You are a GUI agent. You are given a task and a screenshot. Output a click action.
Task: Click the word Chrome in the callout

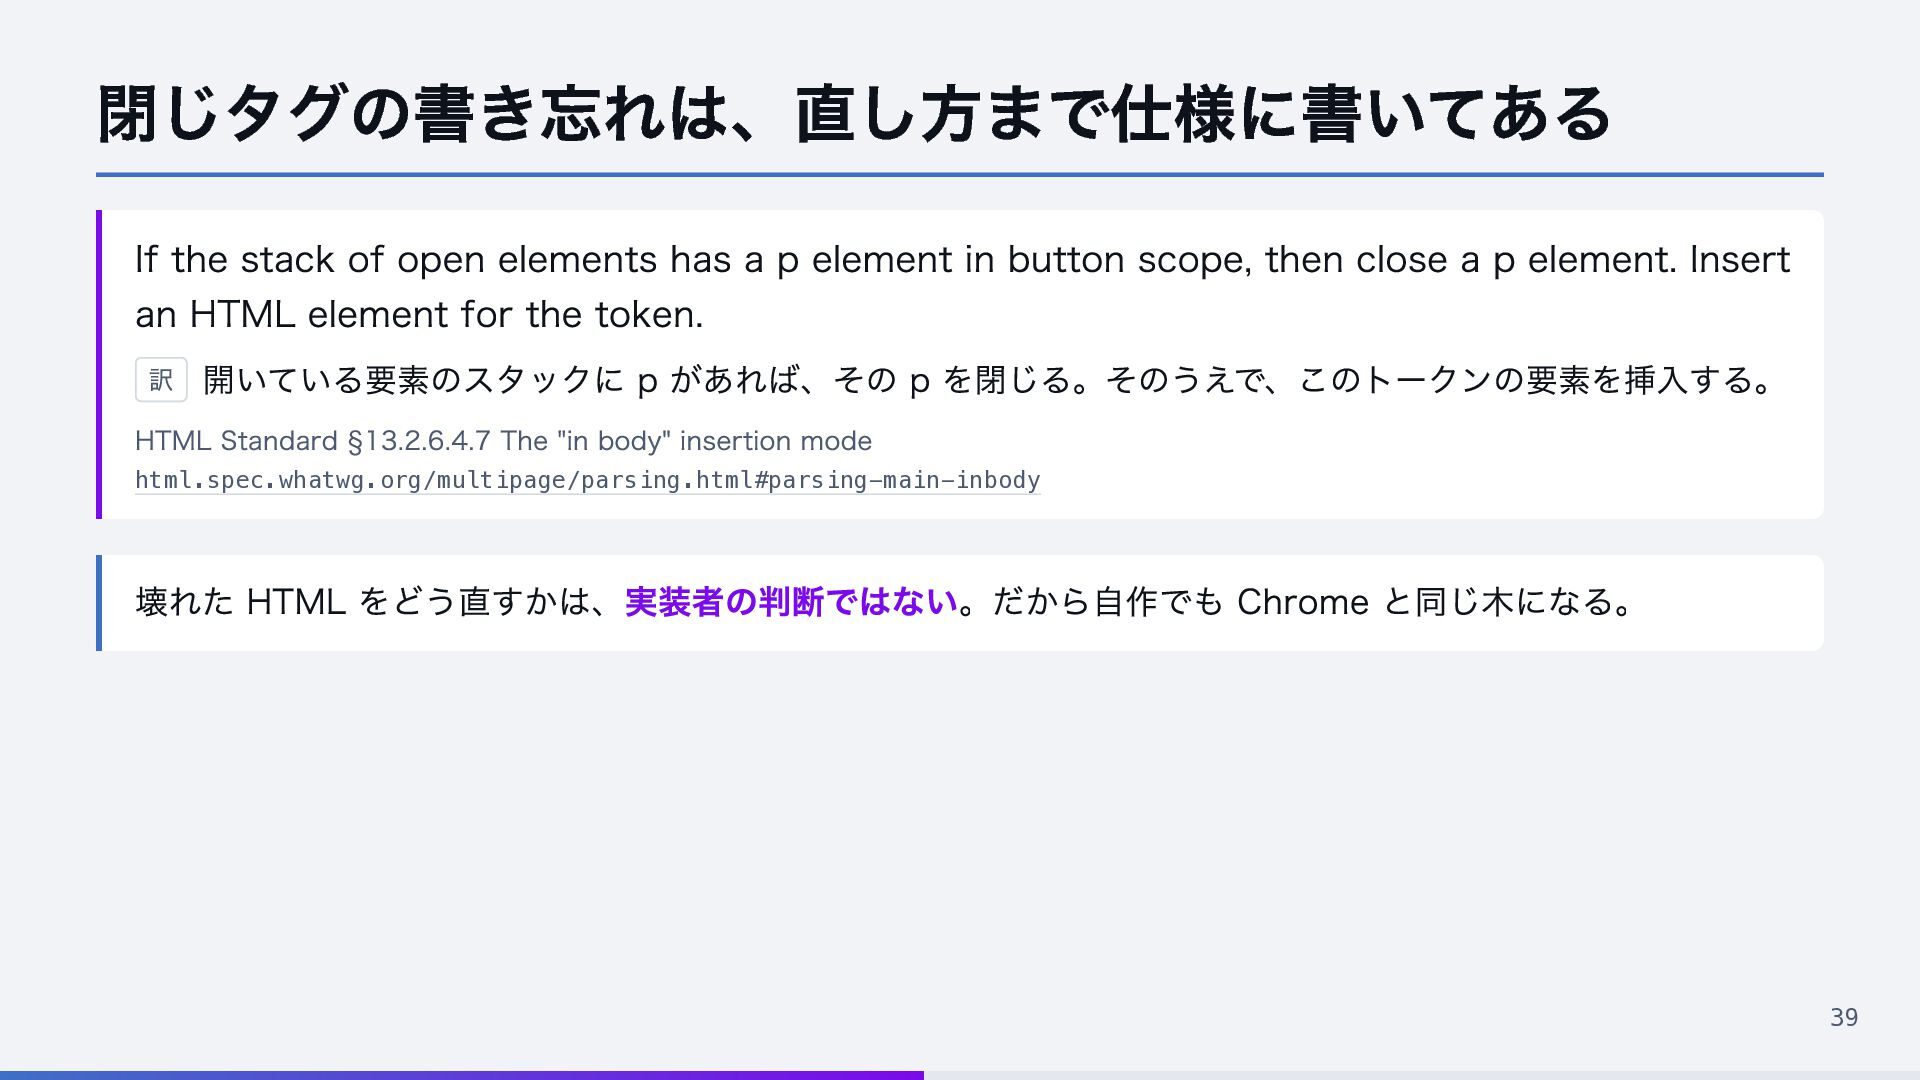coord(1302,602)
